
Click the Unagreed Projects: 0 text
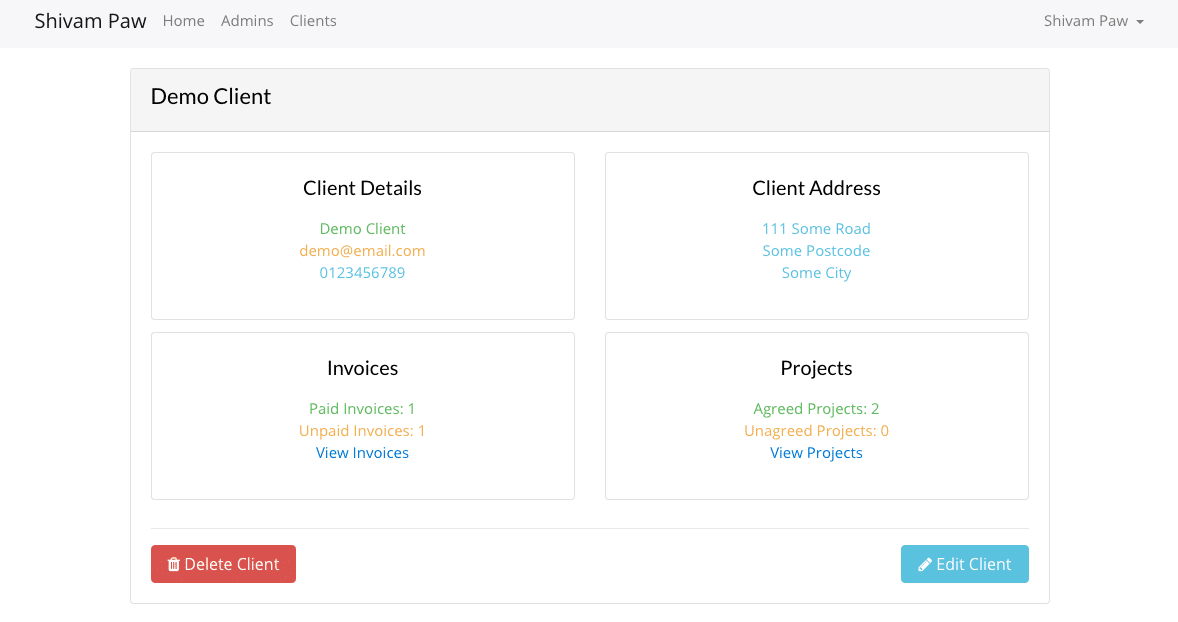coord(816,431)
